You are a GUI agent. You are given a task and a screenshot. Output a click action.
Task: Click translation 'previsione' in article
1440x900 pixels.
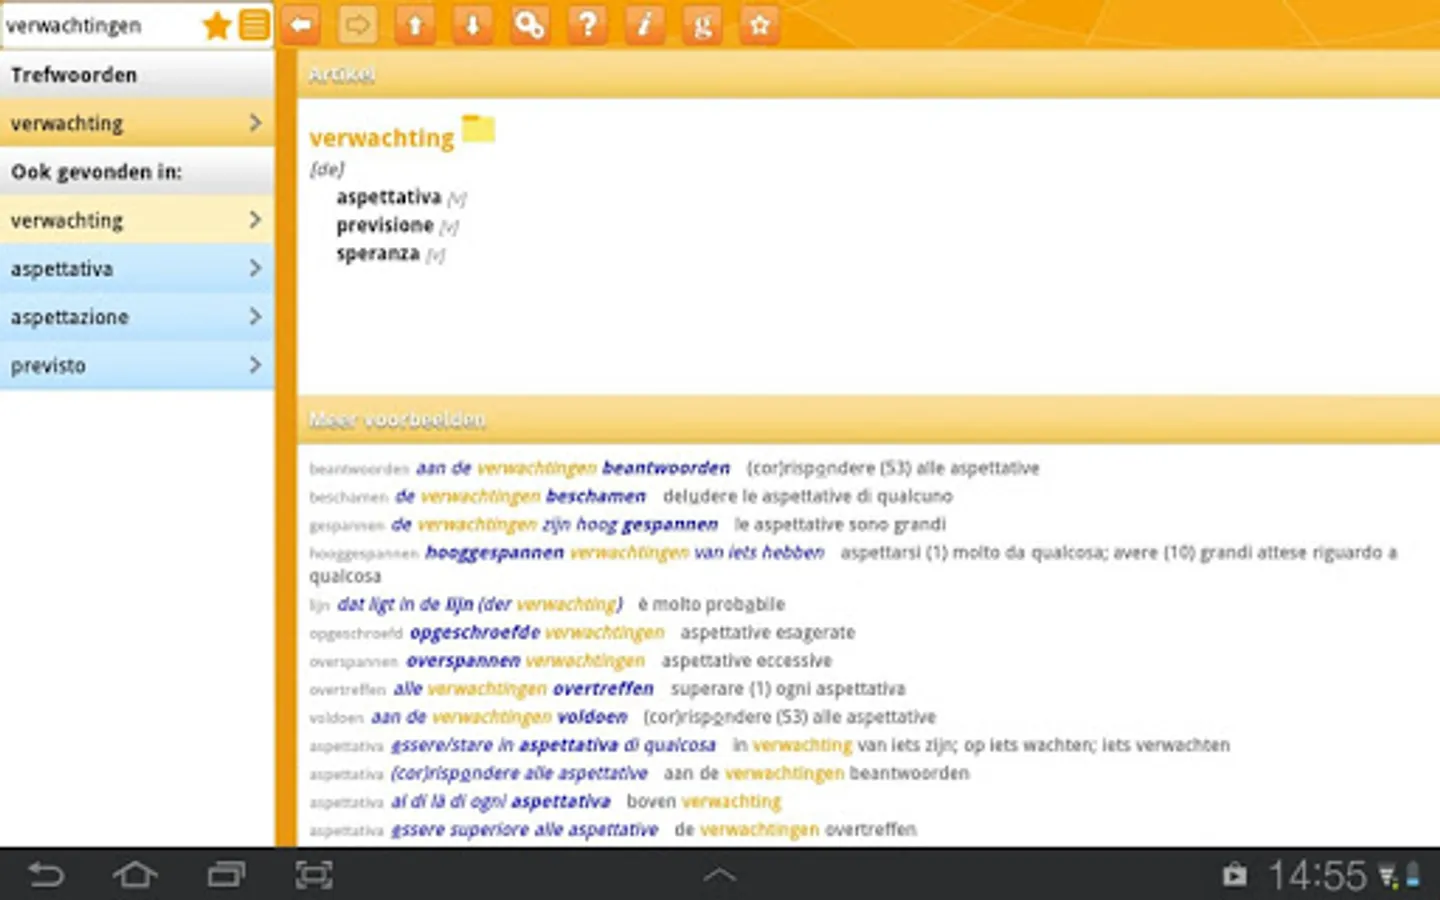385,225
